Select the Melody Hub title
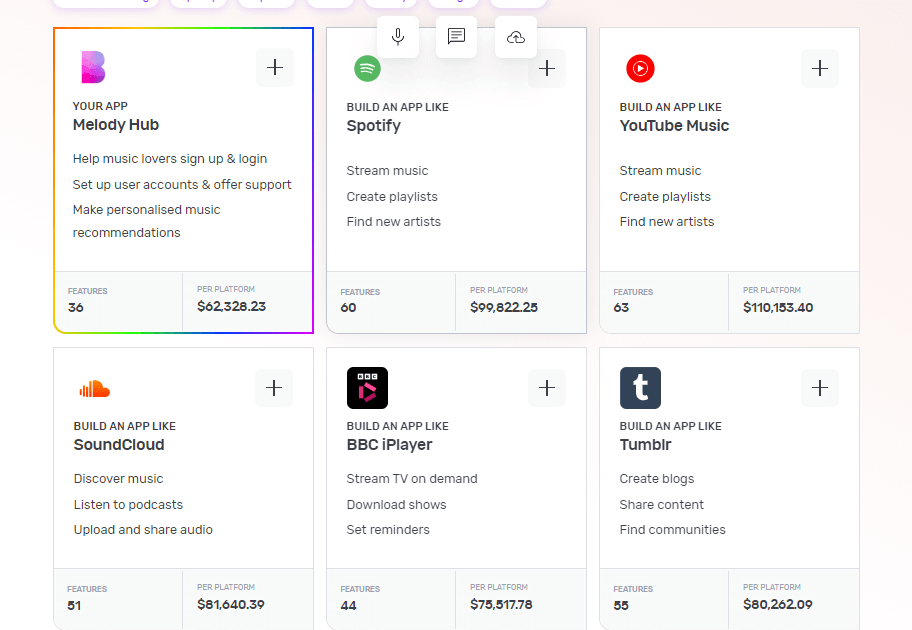912x630 pixels. [x=116, y=124]
